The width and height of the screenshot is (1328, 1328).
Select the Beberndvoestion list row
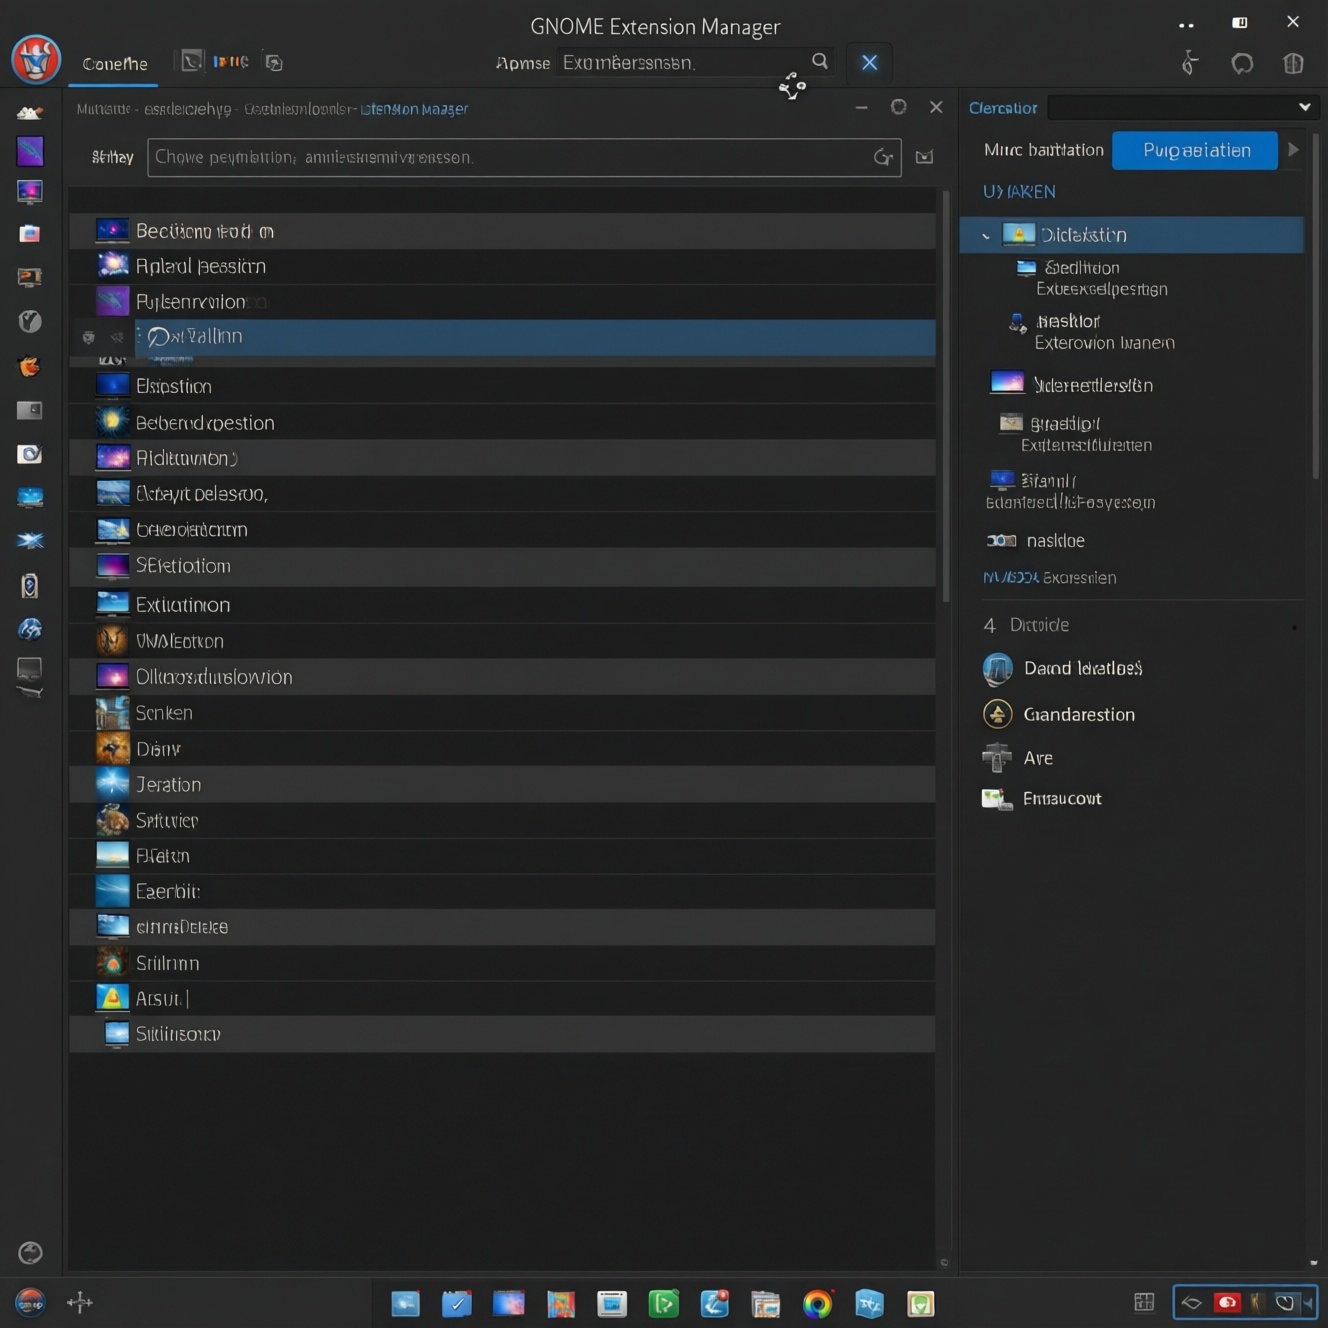[502, 422]
